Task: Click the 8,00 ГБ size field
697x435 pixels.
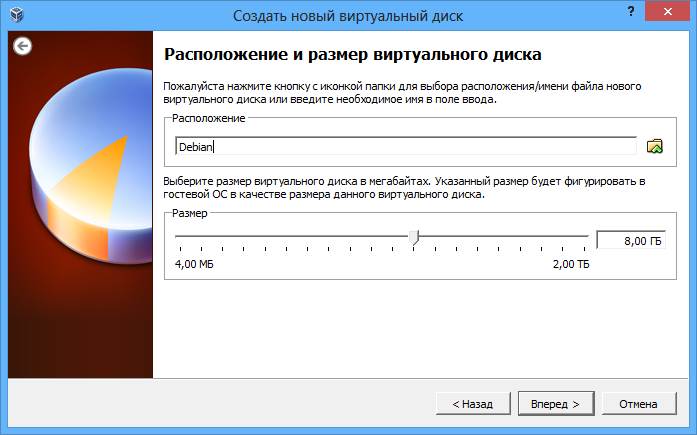Action: point(631,241)
